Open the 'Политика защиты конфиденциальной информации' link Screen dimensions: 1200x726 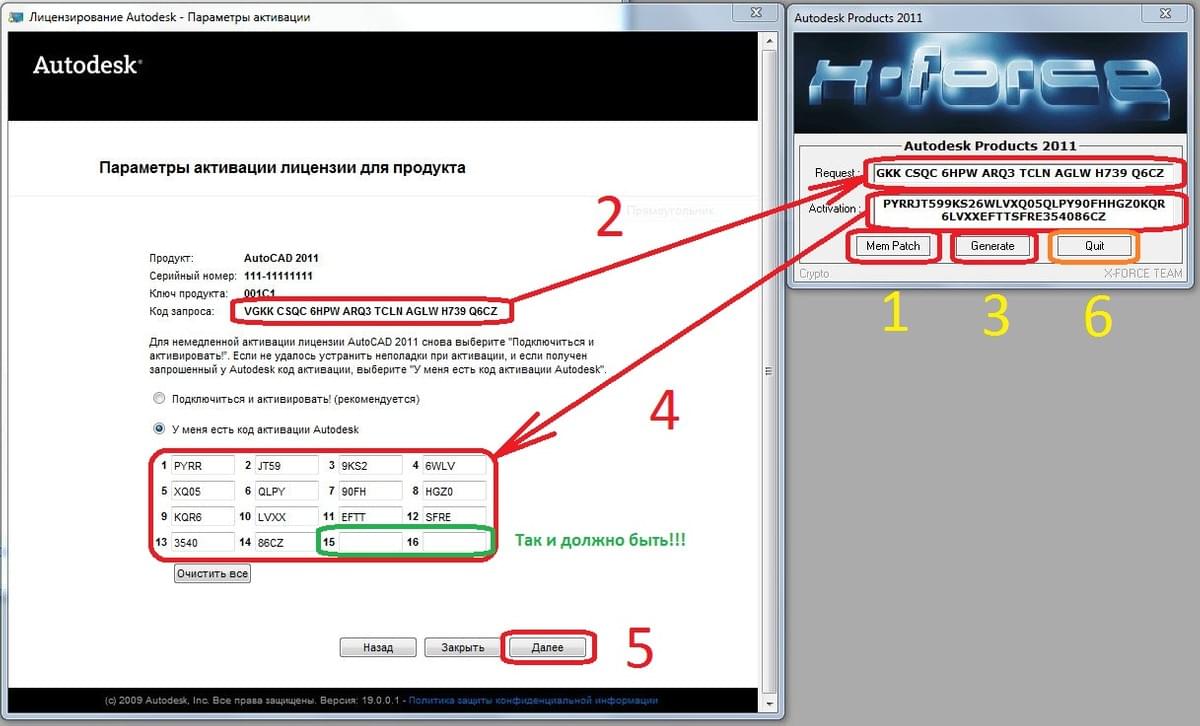(x=533, y=700)
